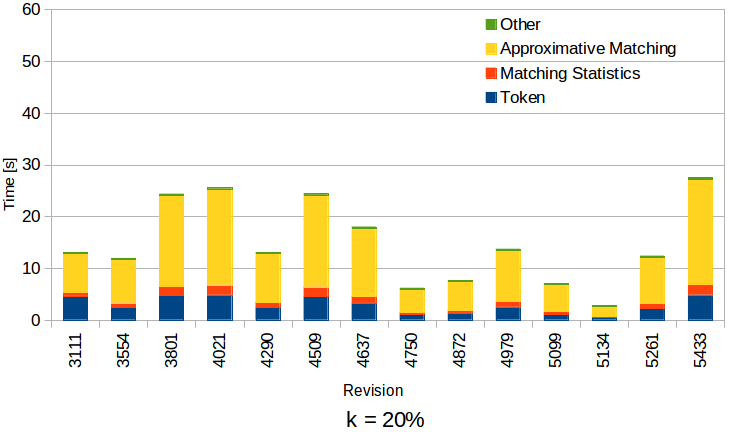Click the 60 value on the y-axis
The width and height of the screenshot is (729, 432).
coord(29,10)
